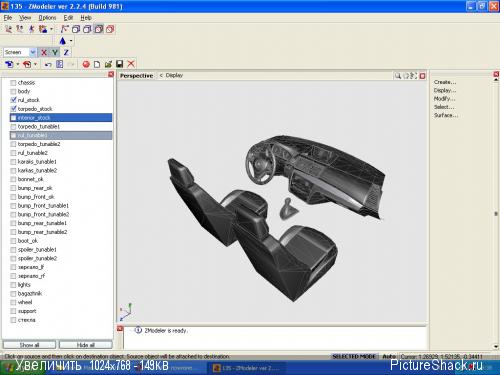Image resolution: width=500 pixels, height=375 pixels.
Task: Save file with floppy disk icon
Action: coord(120,64)
